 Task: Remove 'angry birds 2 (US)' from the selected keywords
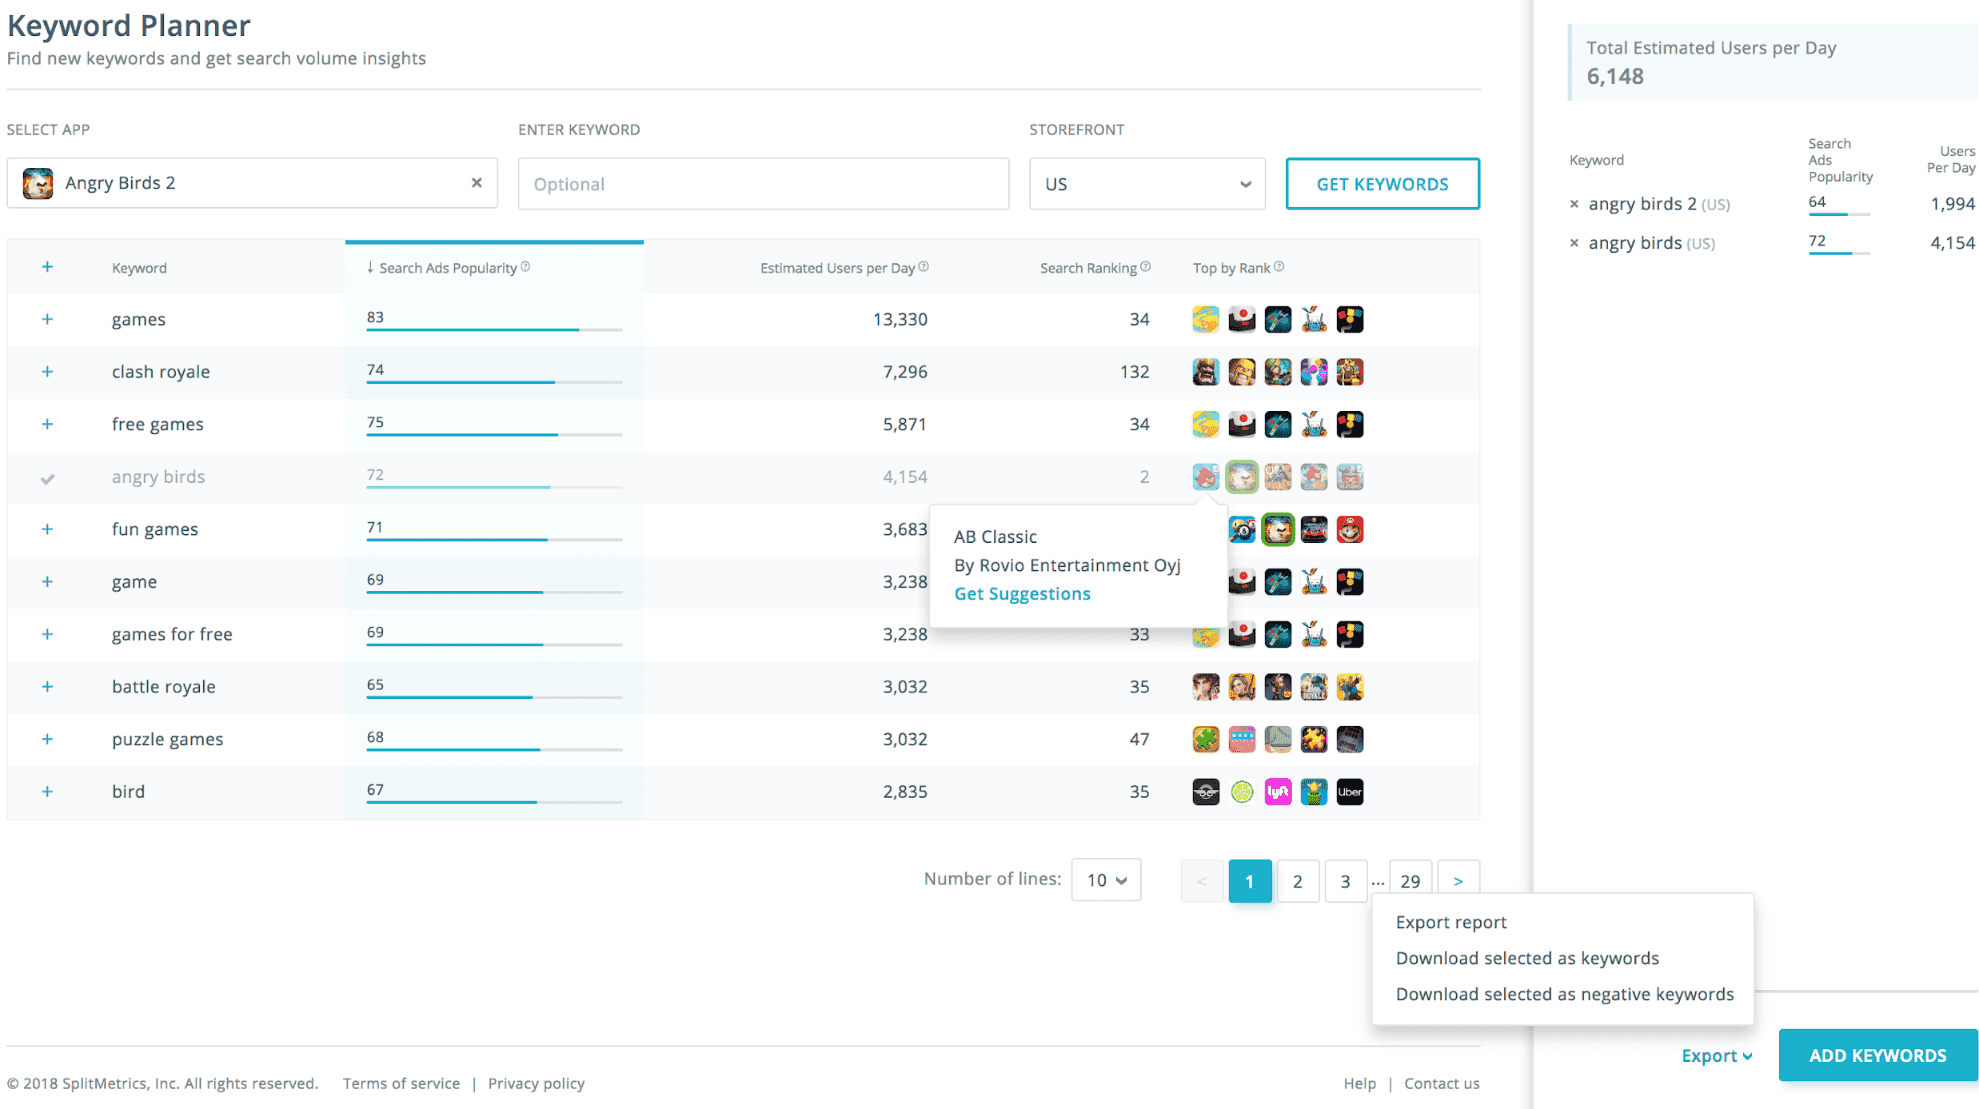click(1574, 204)
